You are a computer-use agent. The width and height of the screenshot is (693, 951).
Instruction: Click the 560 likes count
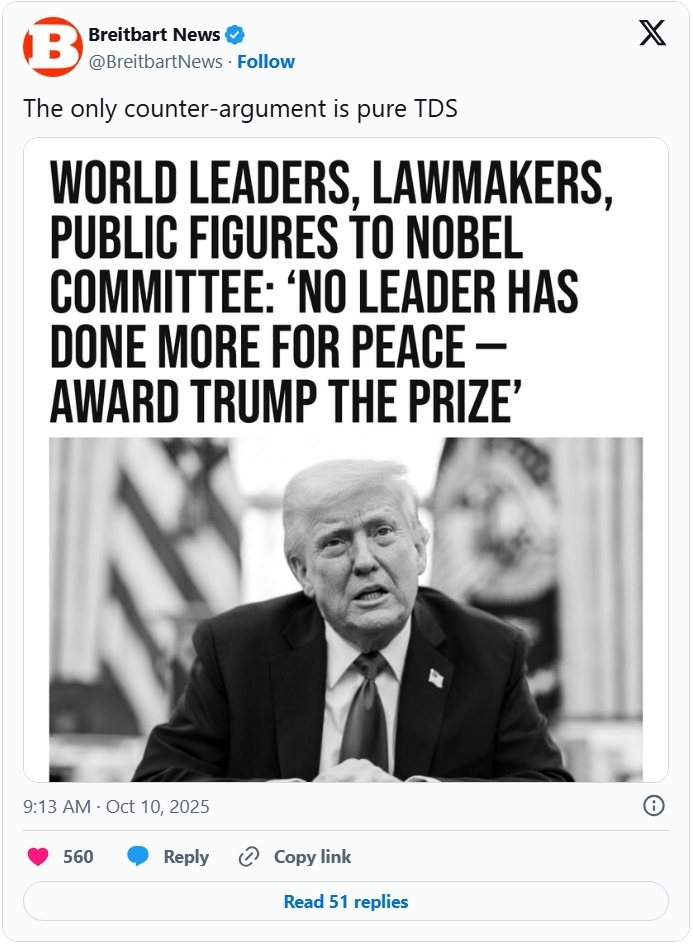[78, 857]
